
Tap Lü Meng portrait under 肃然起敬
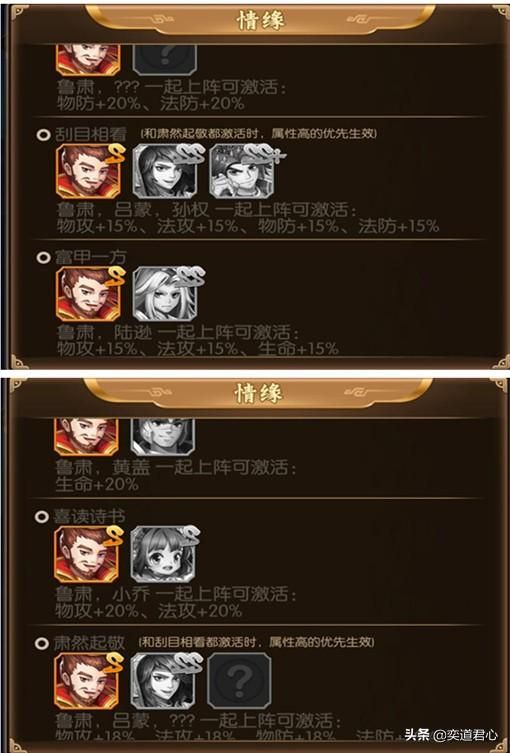(x=163, y=681)
